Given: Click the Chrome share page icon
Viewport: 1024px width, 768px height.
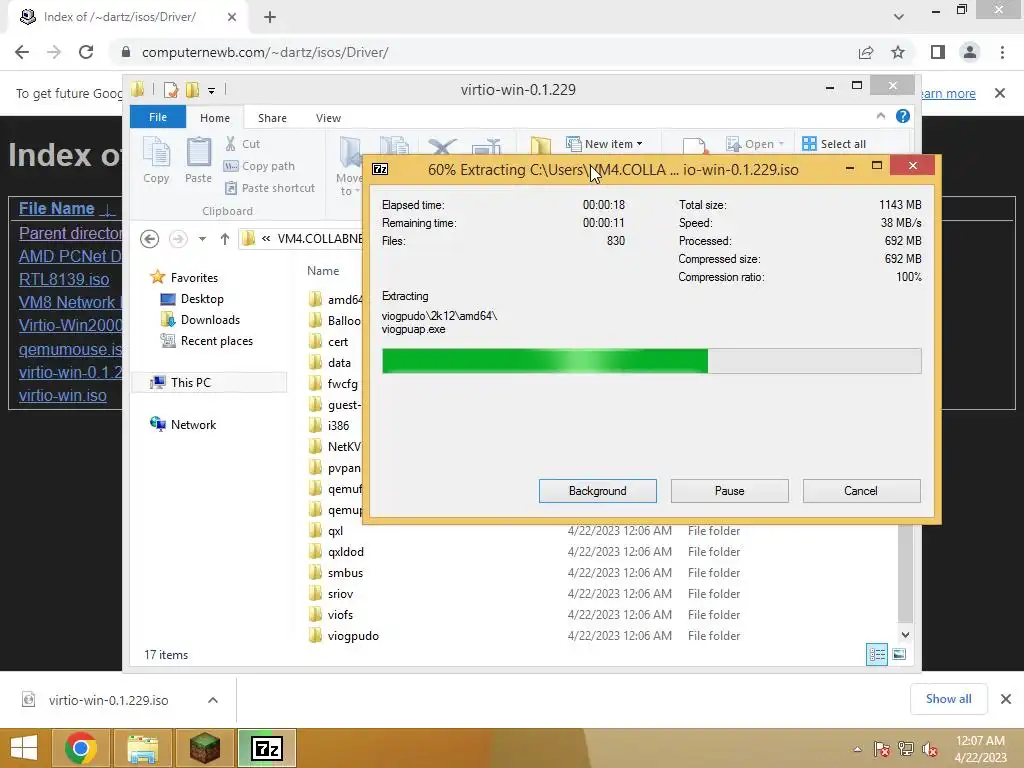Looking at the screenshot, I should point(866,52).
